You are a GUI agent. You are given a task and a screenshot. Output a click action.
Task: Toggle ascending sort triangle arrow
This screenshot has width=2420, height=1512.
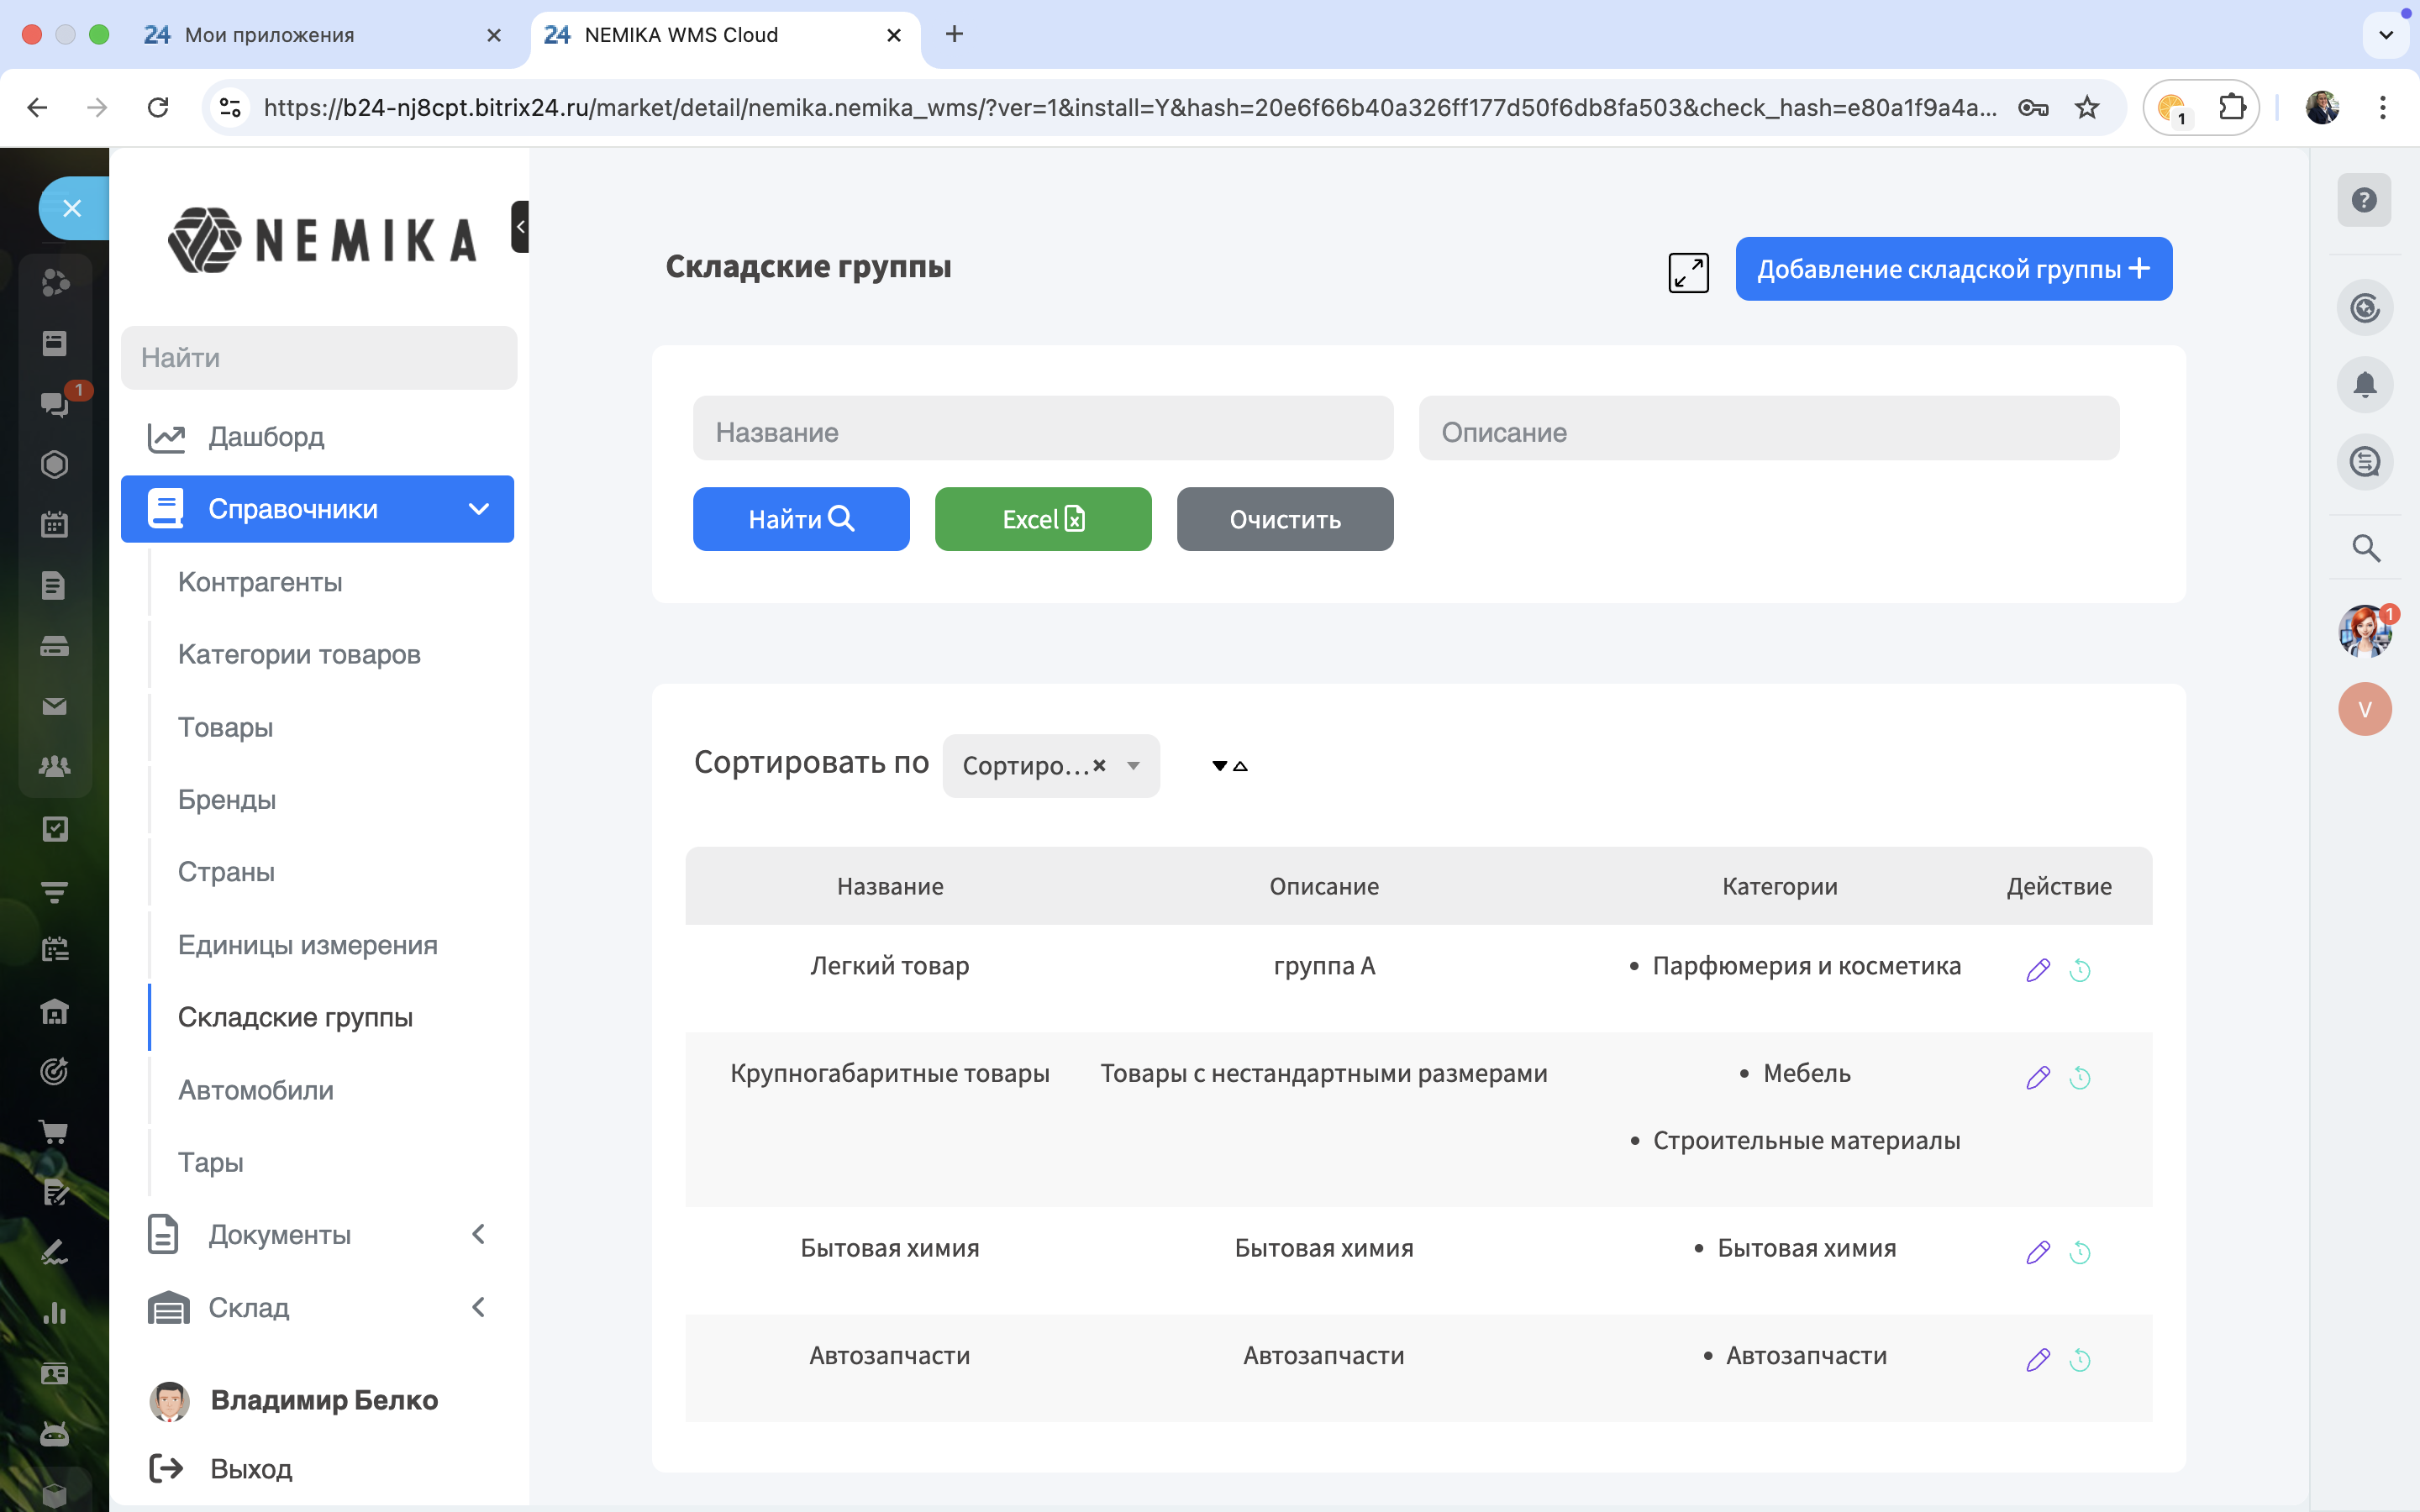tap(1241, 767)
